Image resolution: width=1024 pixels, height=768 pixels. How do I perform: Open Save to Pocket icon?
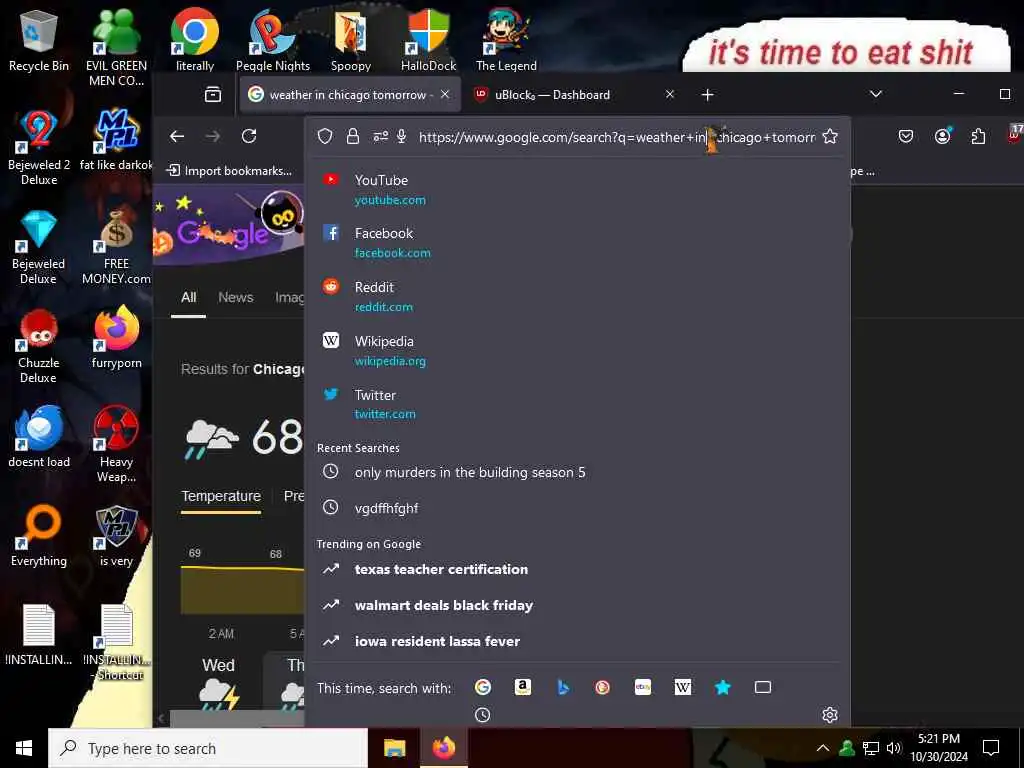coord(906,136)
